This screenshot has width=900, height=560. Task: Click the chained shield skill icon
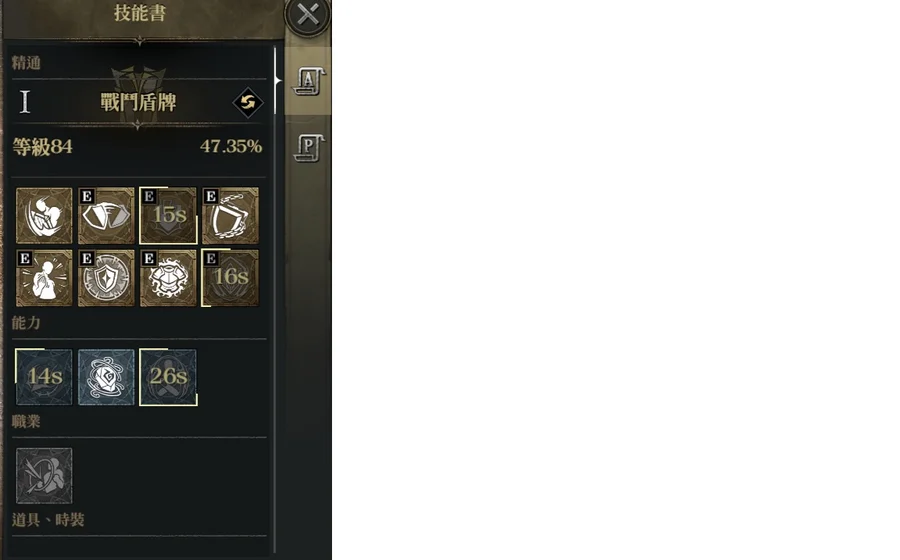pyautogui.click(x=230, y=216)
